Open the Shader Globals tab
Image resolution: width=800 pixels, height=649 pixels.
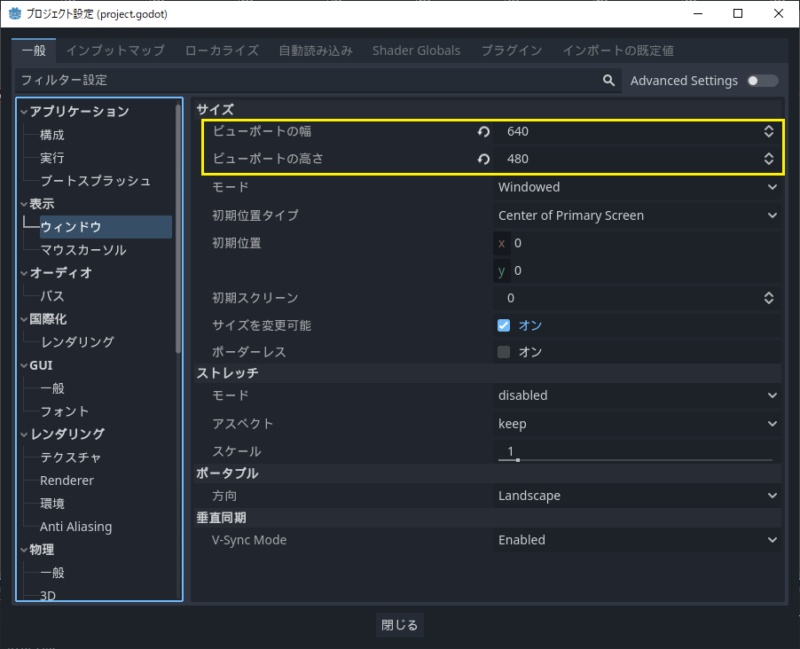416,50
